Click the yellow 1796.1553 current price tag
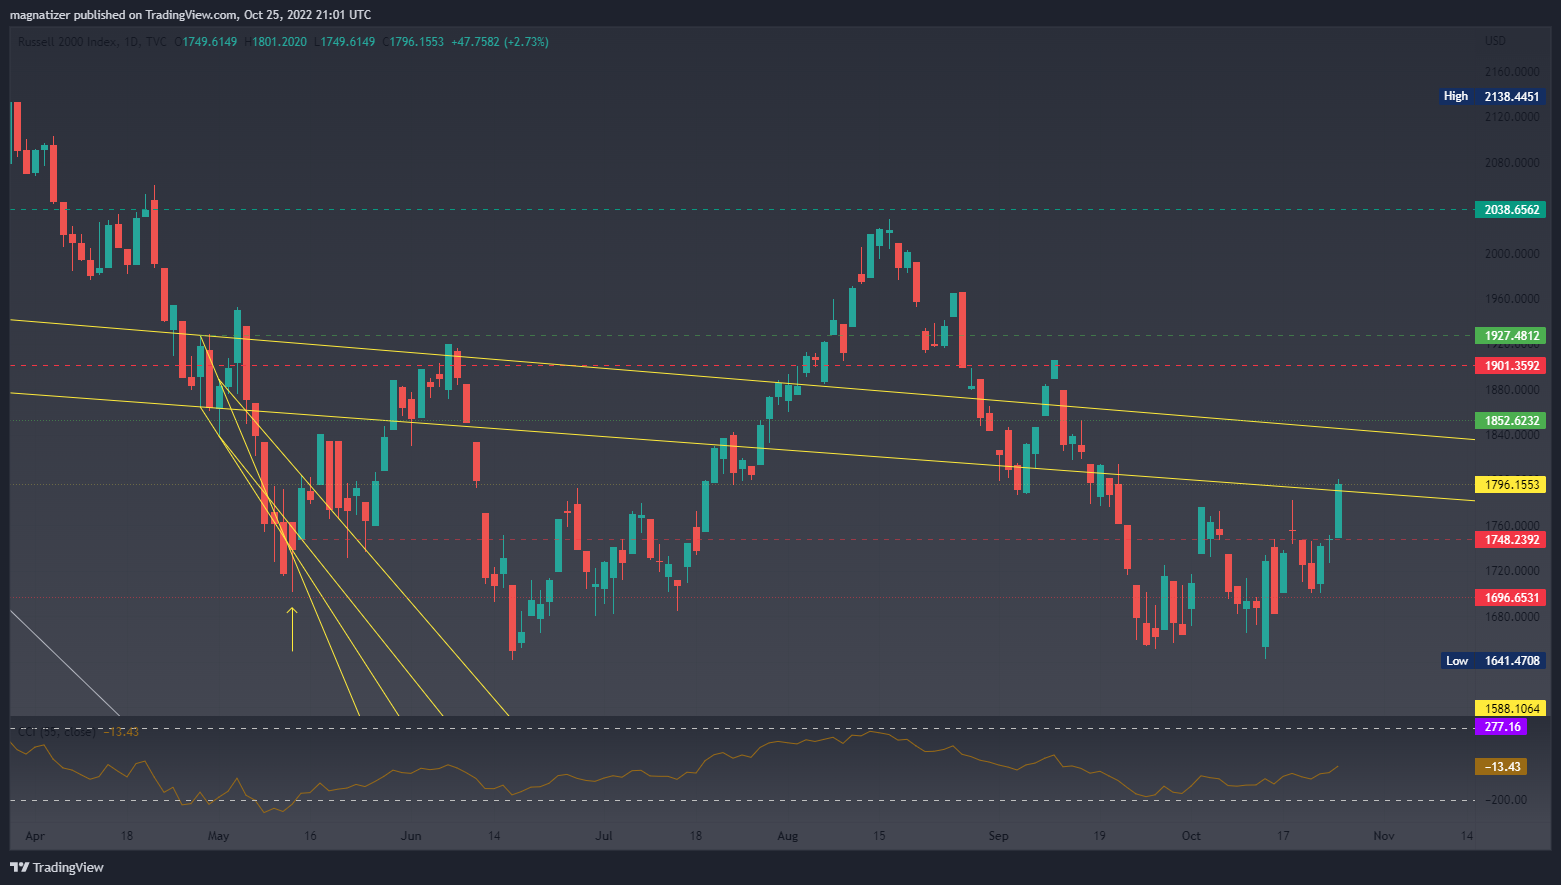Viewport: 1561px width, 885px height. point(1510,485)
